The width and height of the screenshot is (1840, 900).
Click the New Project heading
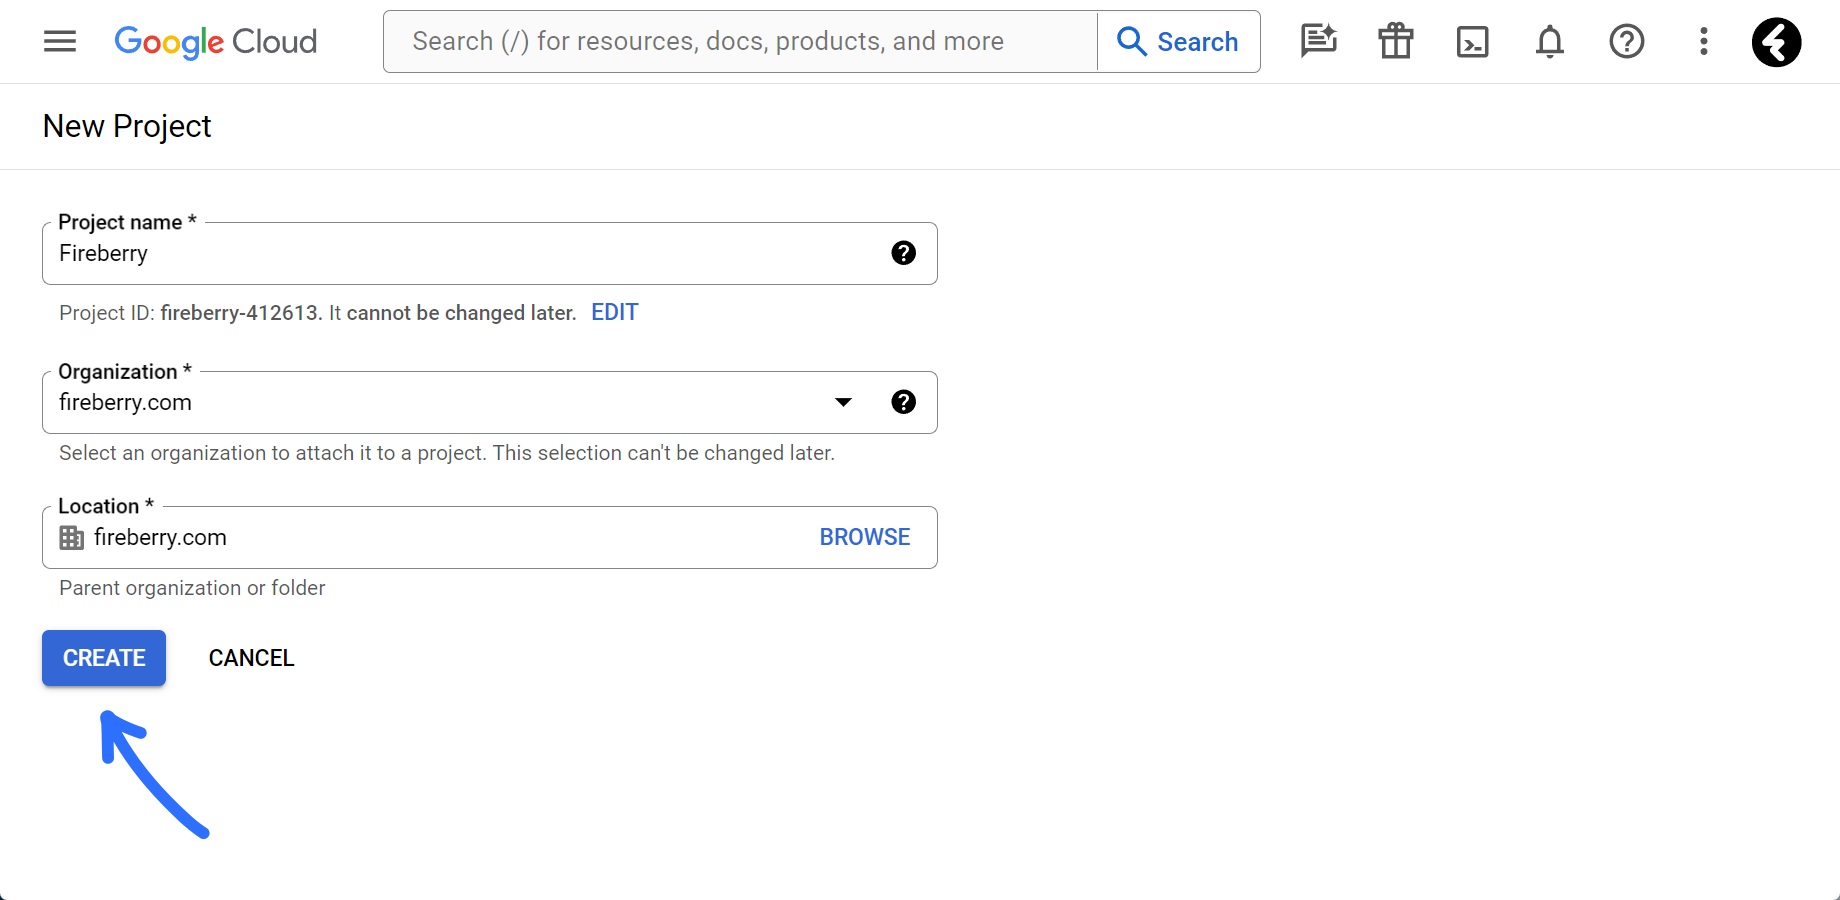click(127, 126)
